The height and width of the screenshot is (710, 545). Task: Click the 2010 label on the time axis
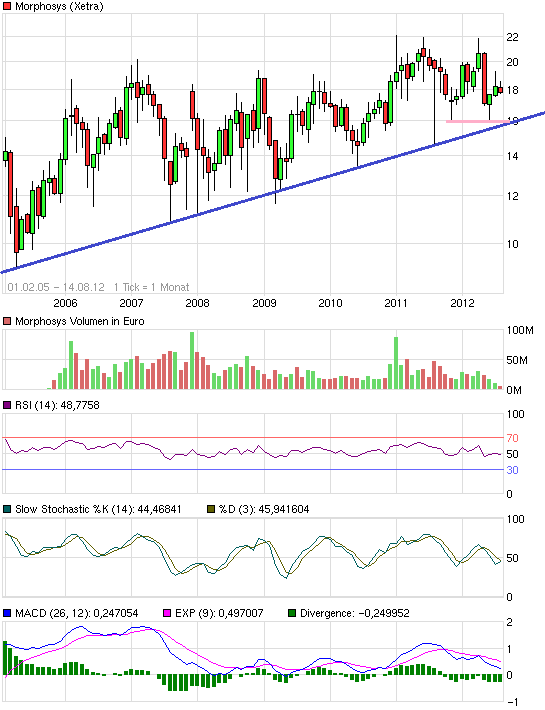[330, 303]
